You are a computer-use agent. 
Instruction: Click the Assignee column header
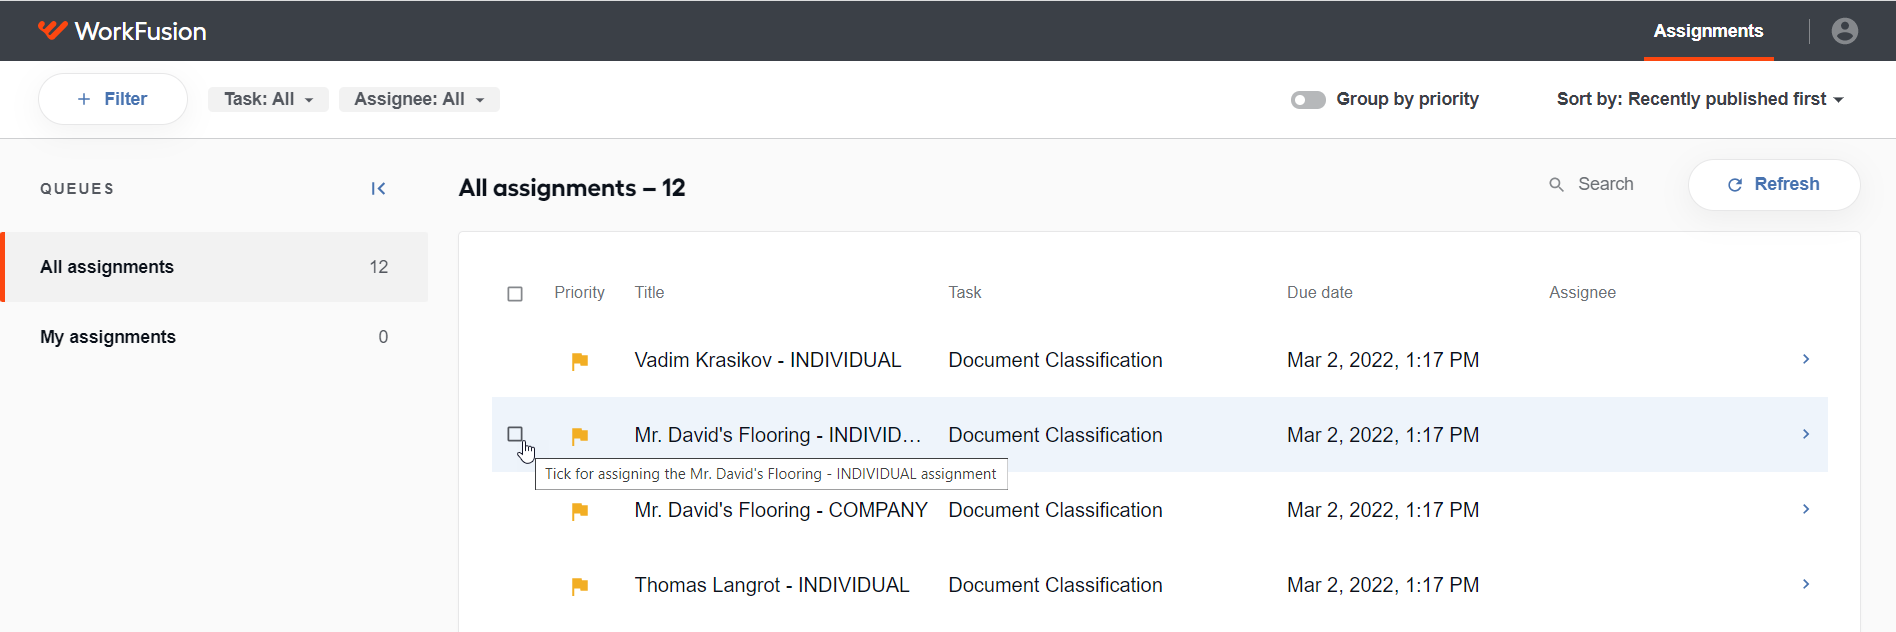(1582, 292)
